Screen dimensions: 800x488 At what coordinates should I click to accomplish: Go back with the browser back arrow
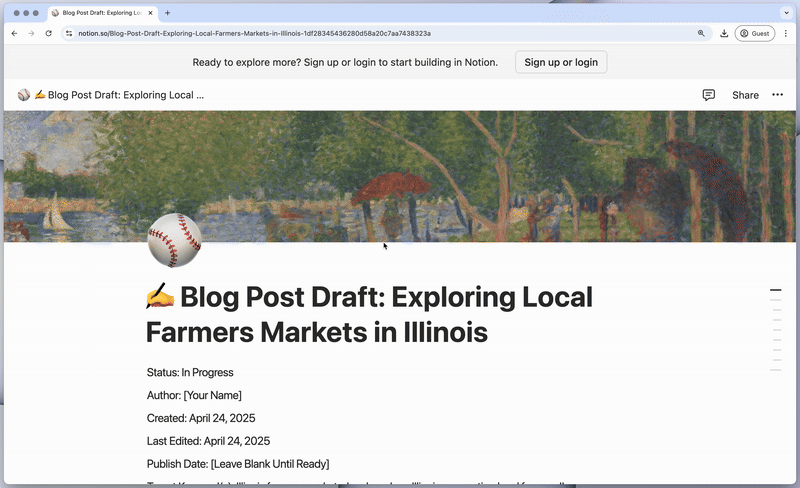(x=14, y=33)
